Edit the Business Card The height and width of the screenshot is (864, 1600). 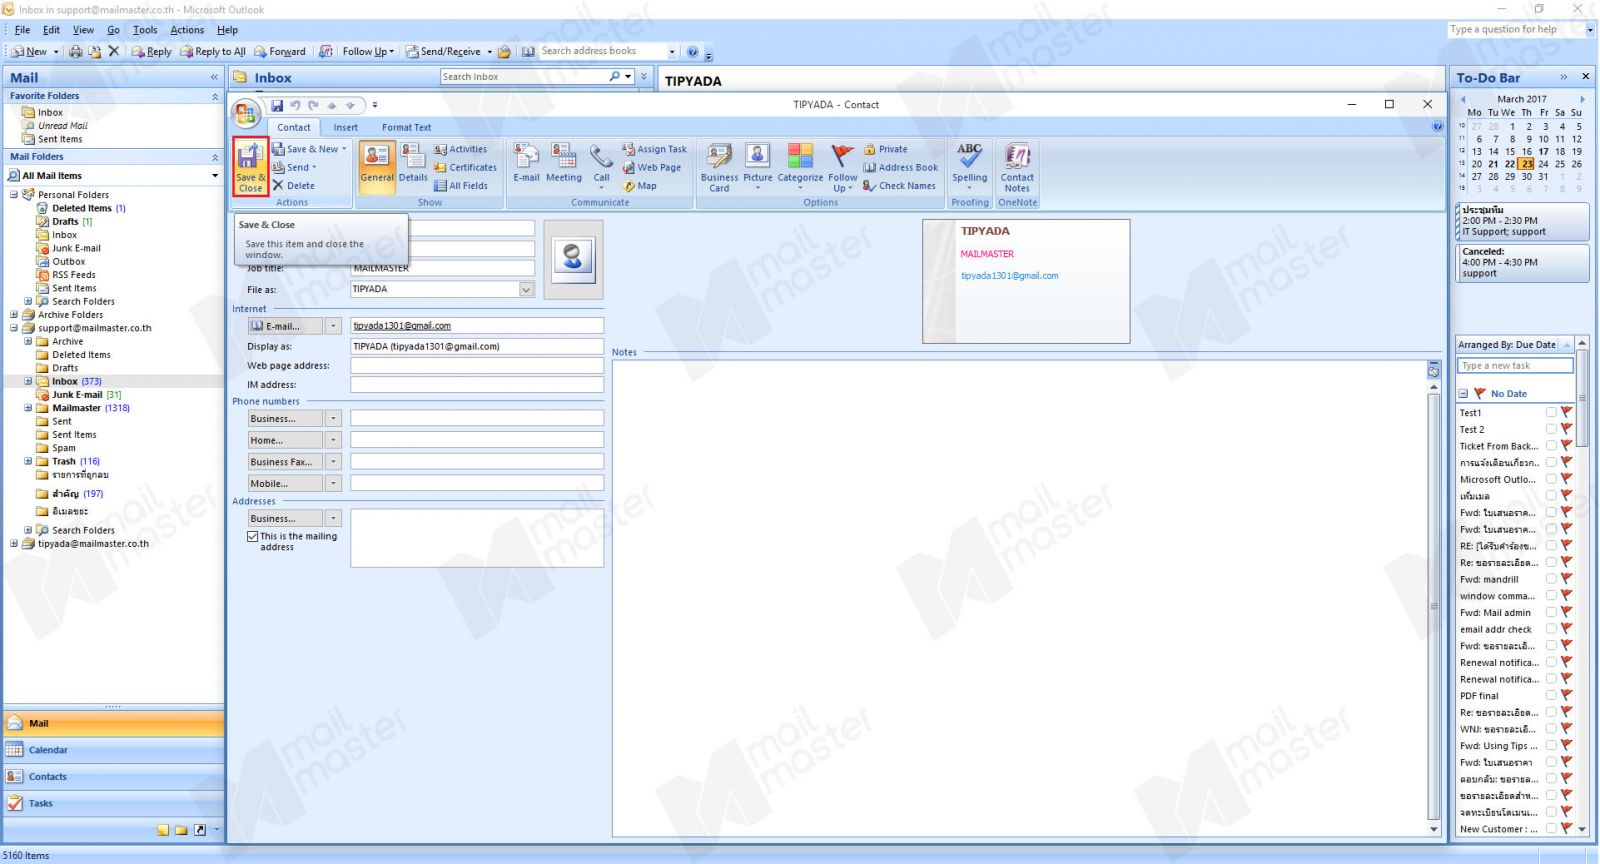[x=719, y=167]
